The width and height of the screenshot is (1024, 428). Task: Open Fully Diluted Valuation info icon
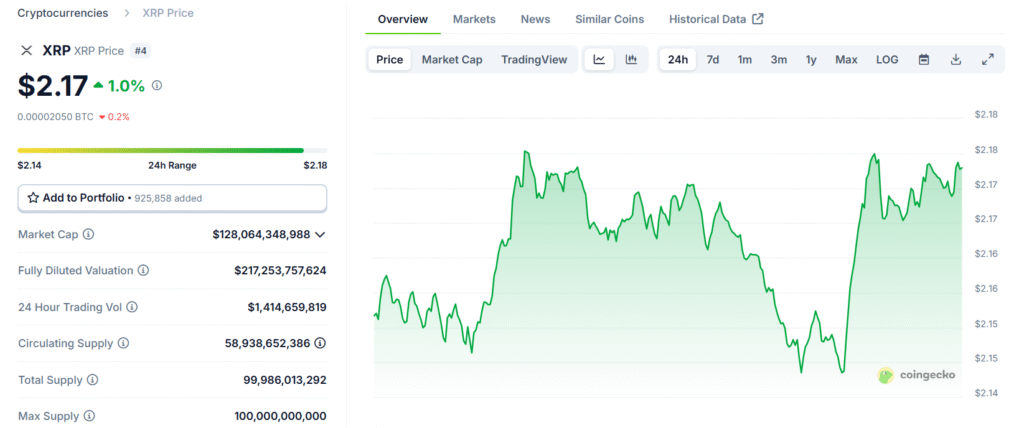click(143, 271)
